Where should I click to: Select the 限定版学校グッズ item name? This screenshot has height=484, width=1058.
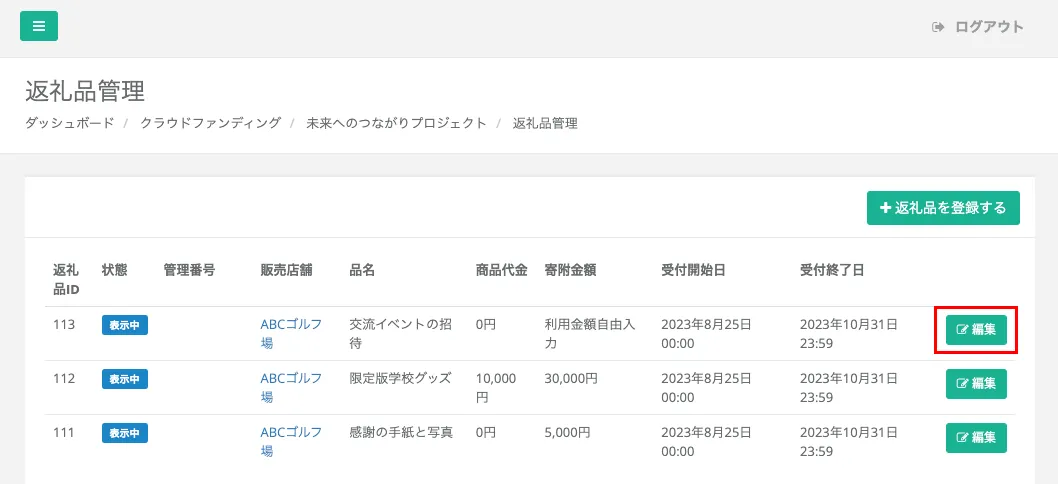pyautogui.click(x=400, y=378)
